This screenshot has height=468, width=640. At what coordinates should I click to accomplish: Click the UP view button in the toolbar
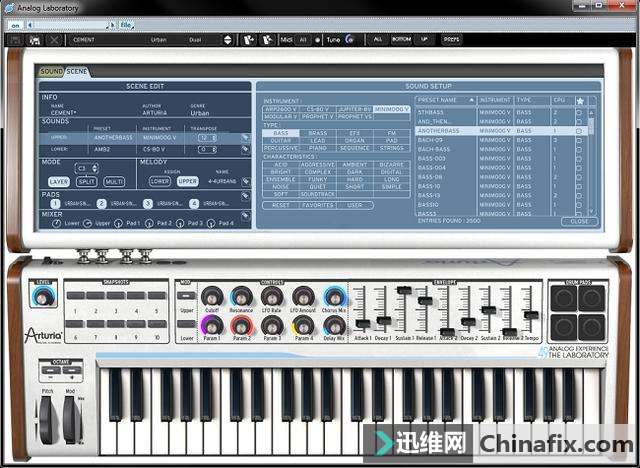pos(424,40)
